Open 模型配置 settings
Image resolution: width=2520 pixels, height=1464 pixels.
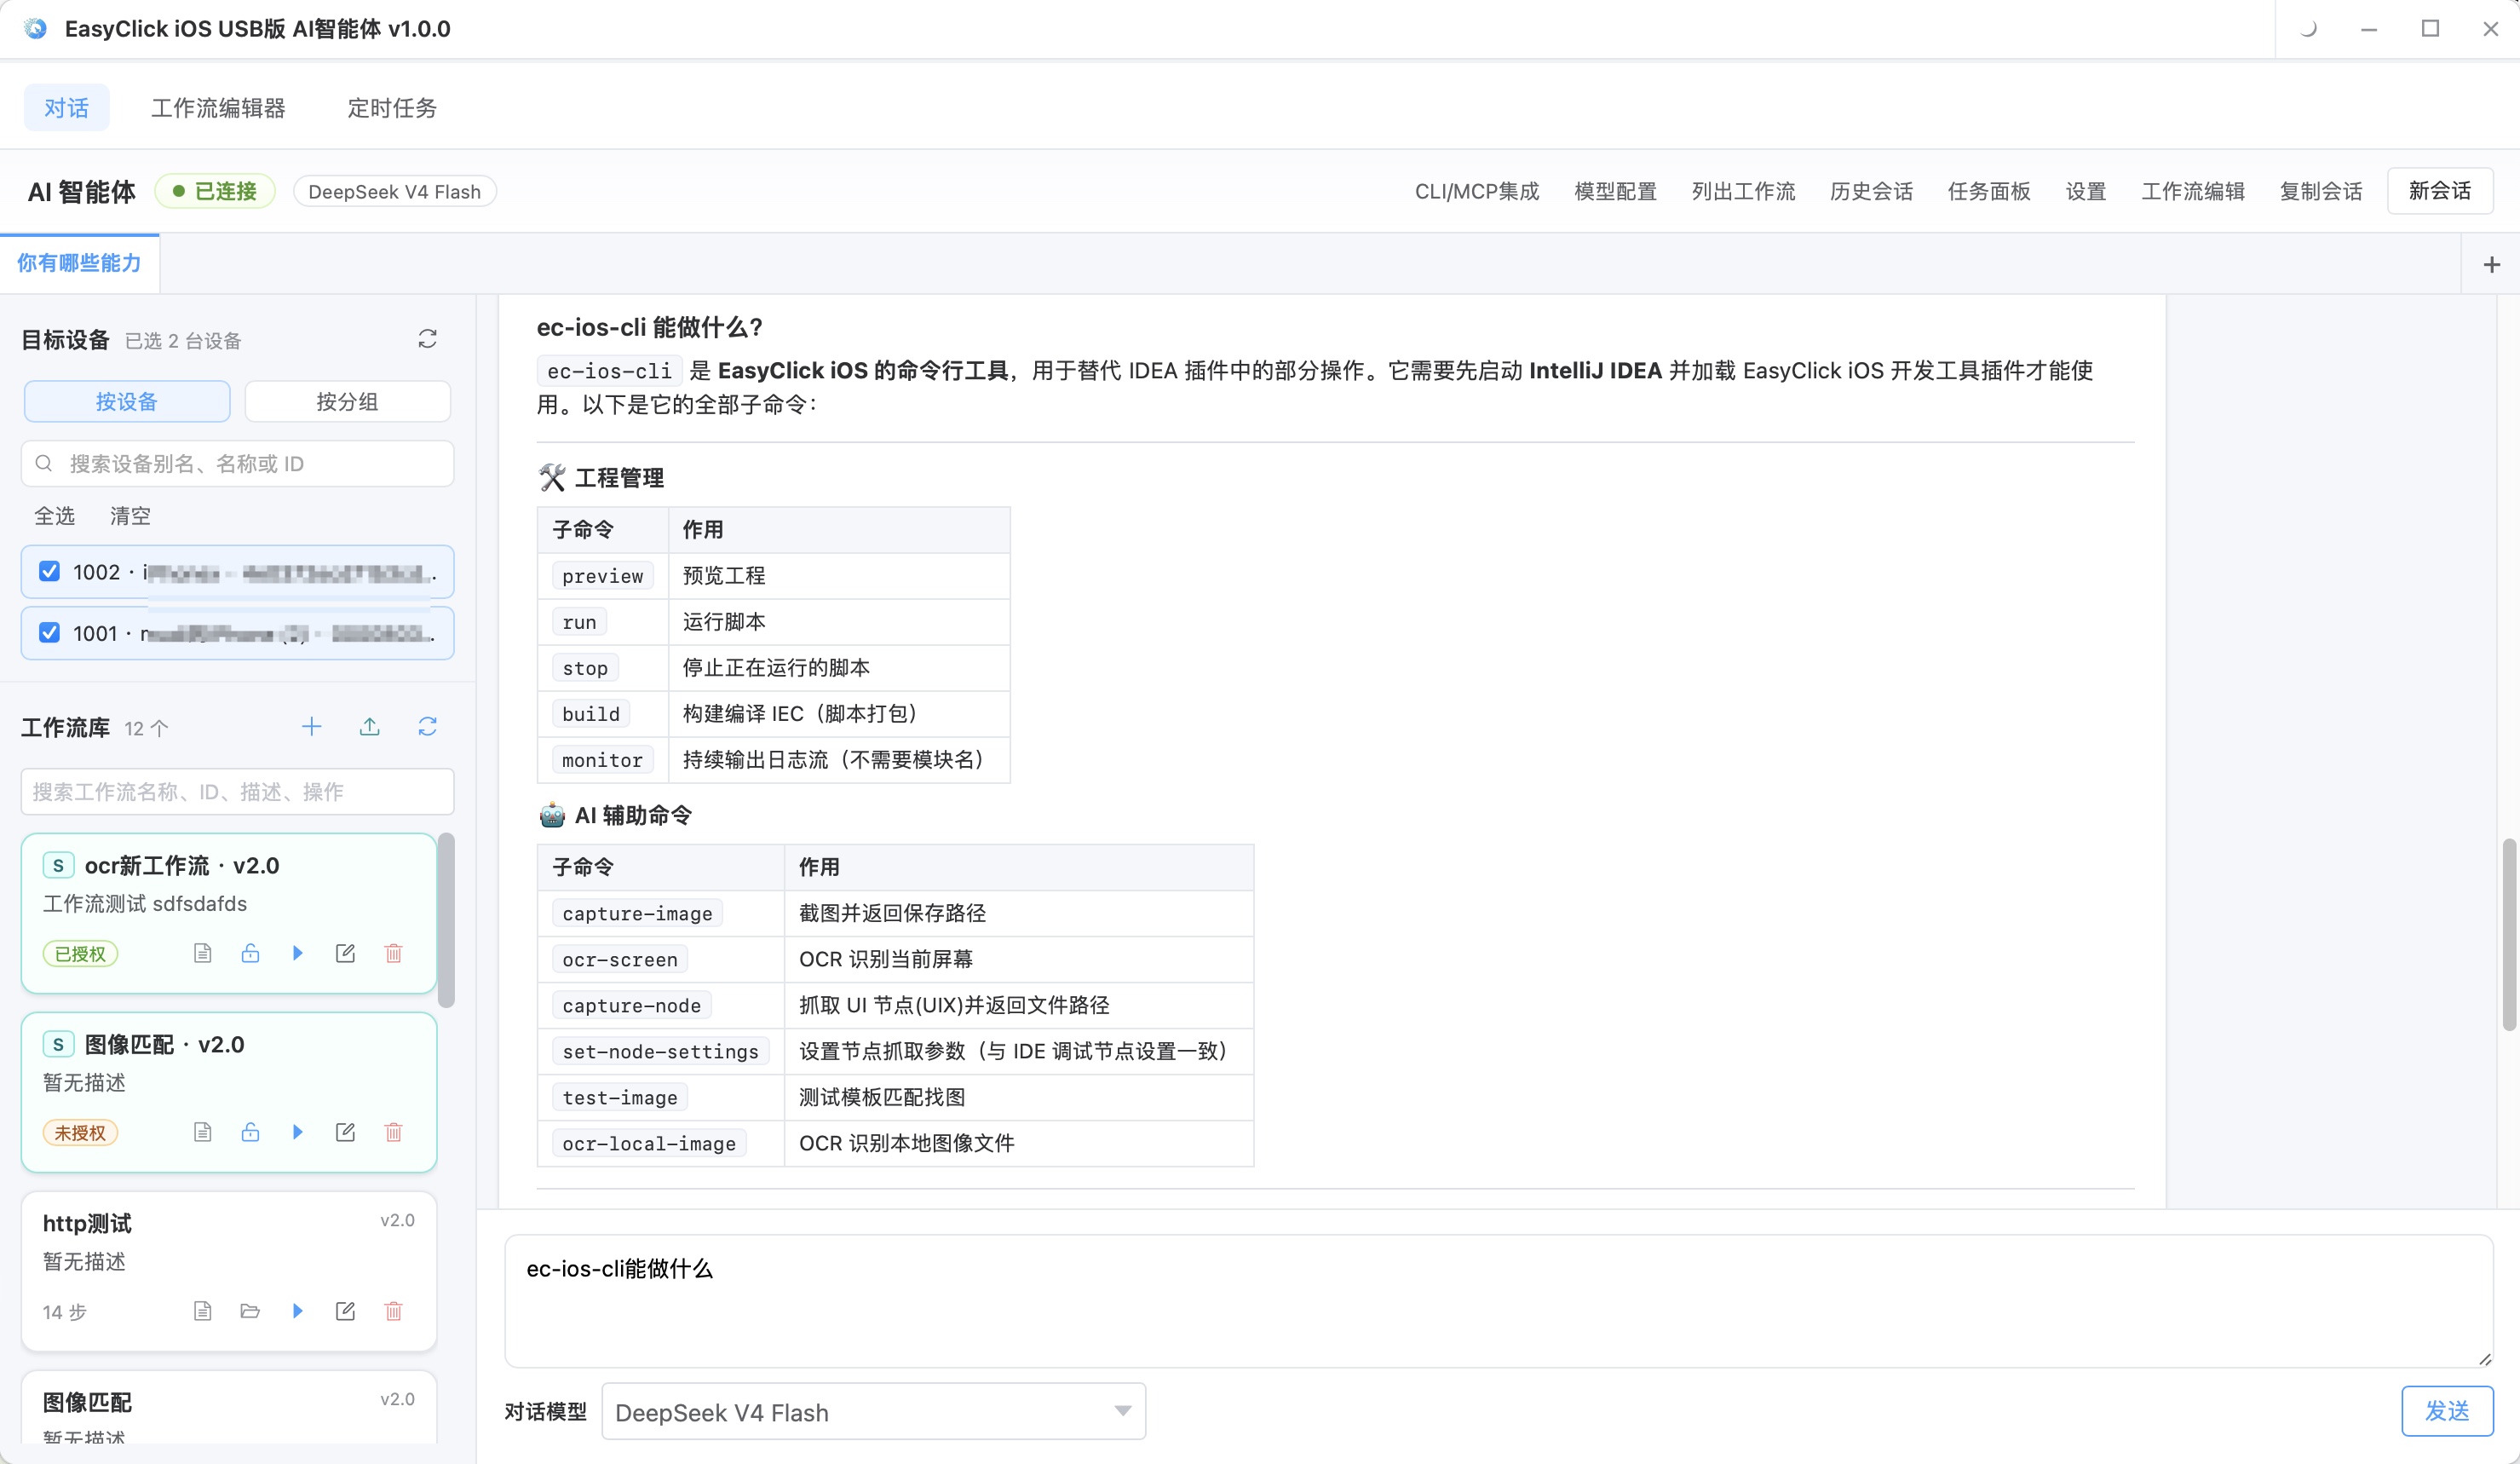tap(1615, 191)
